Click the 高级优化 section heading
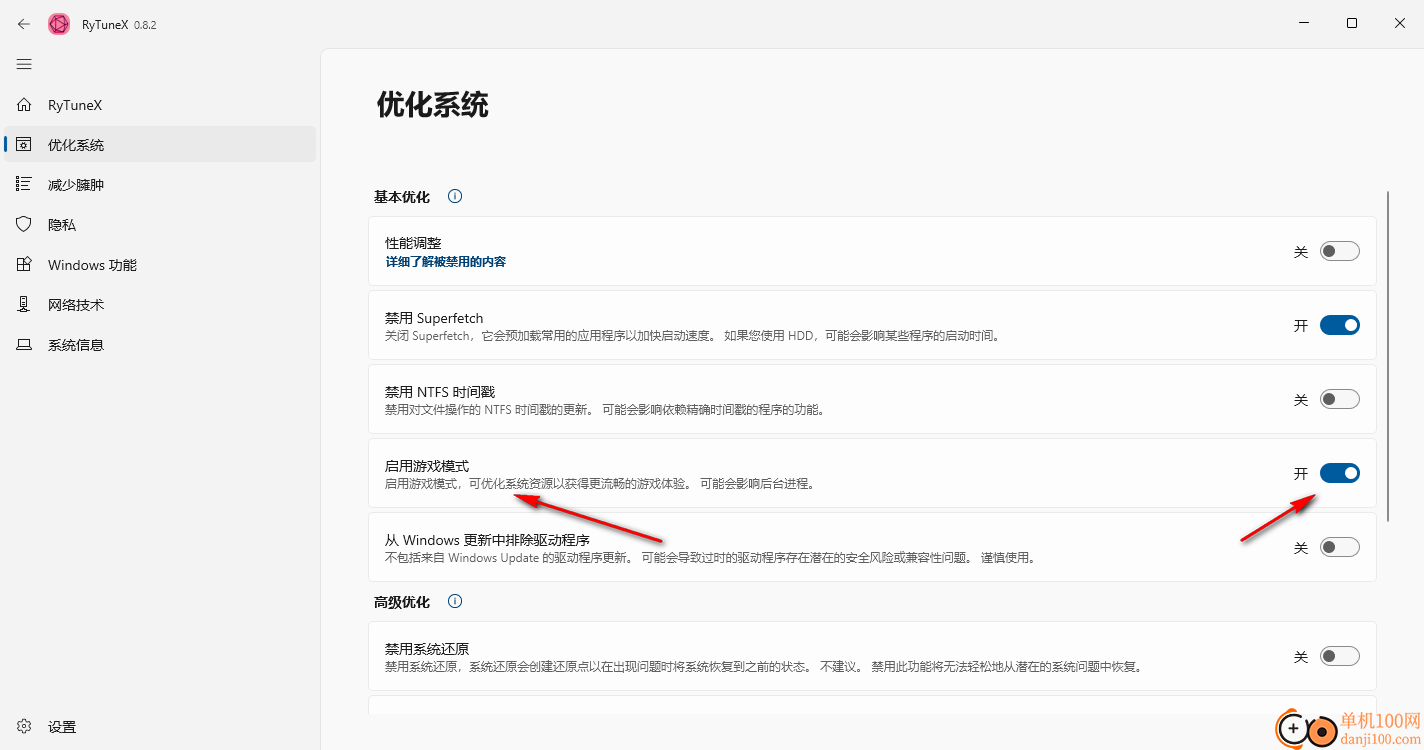1424x750 pixels. (x=402, y=602)
